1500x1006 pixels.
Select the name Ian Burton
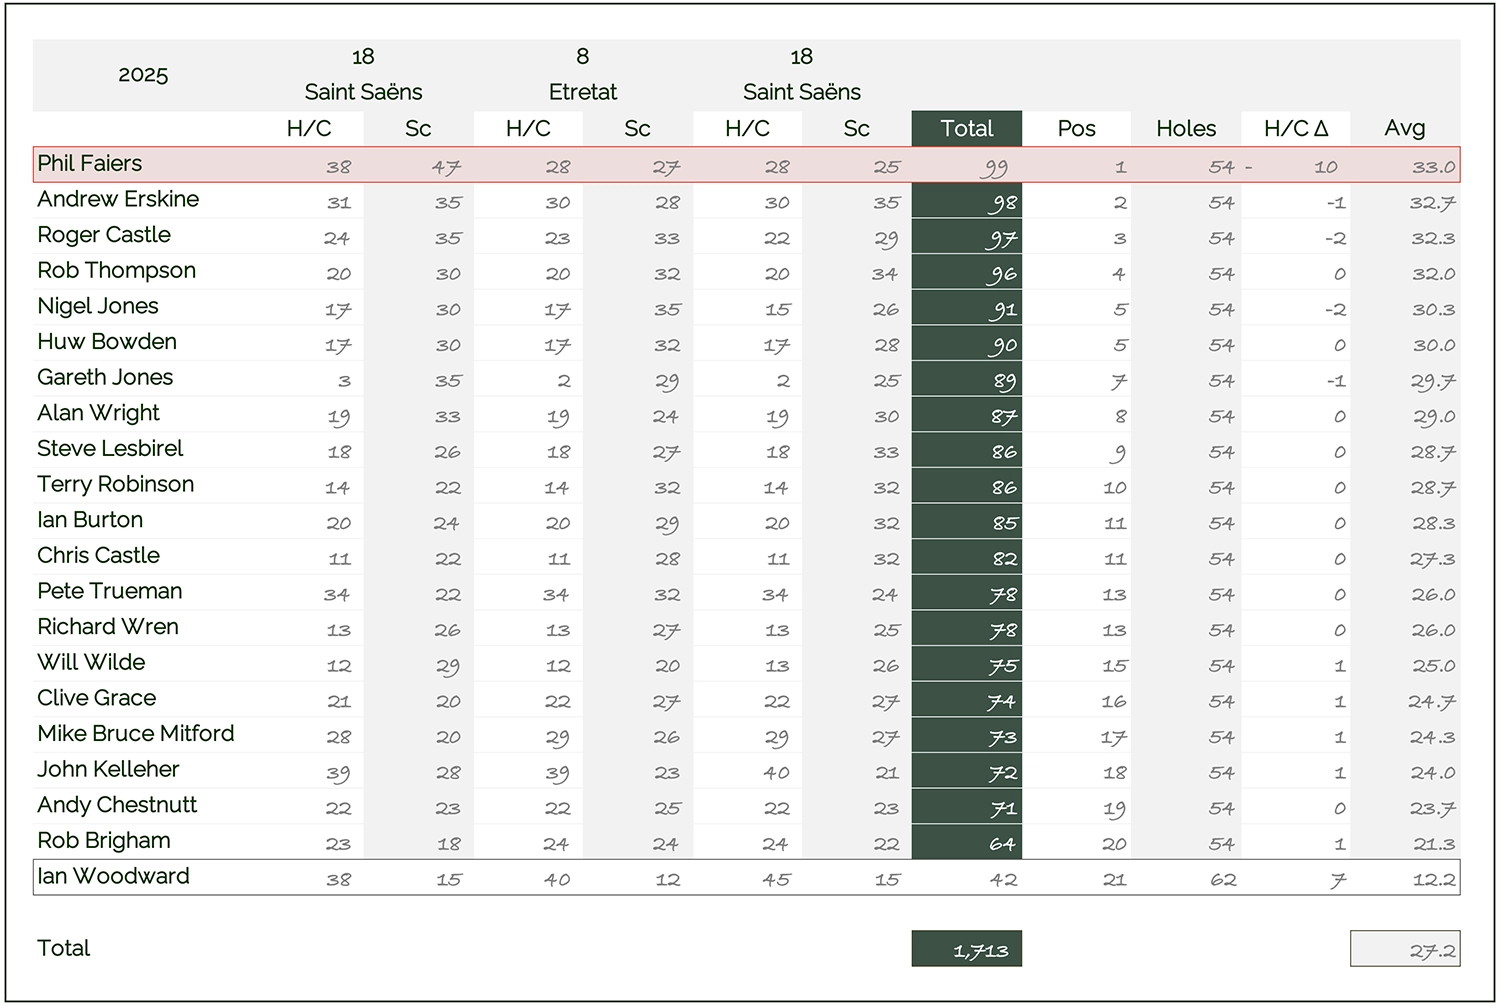coord(90,520)
